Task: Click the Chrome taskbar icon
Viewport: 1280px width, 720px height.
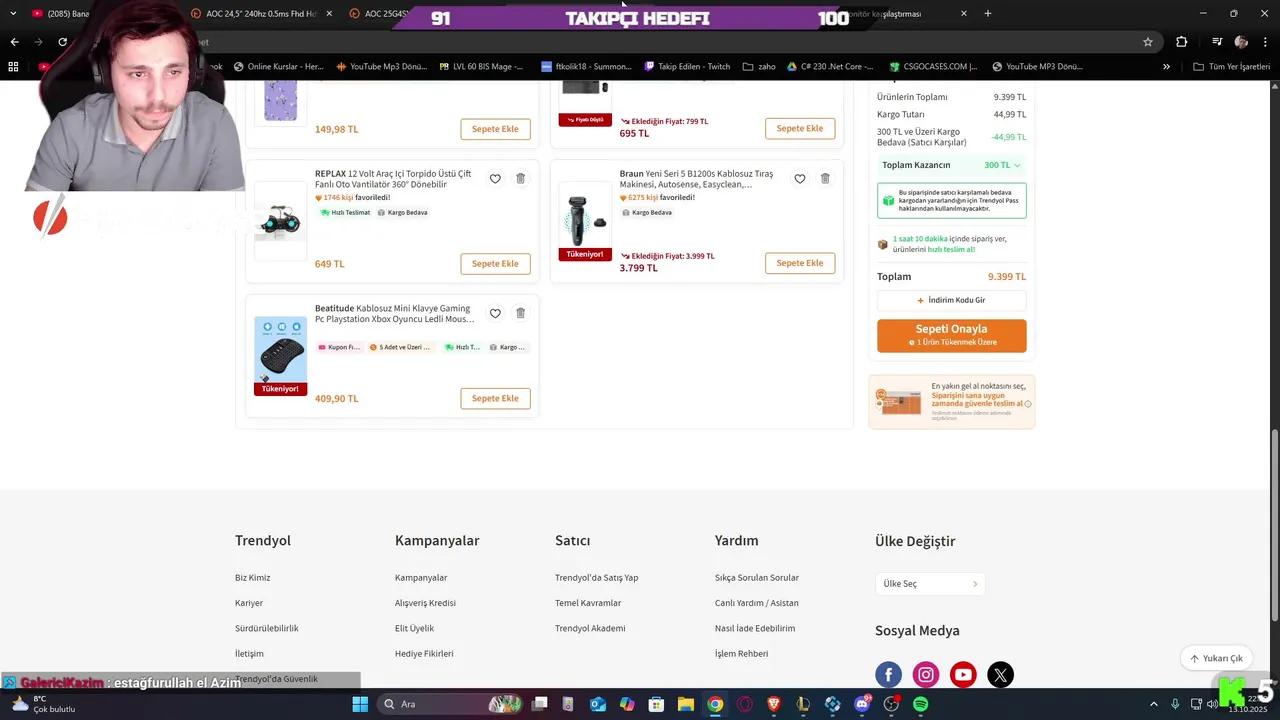Action: click(715, 704)
